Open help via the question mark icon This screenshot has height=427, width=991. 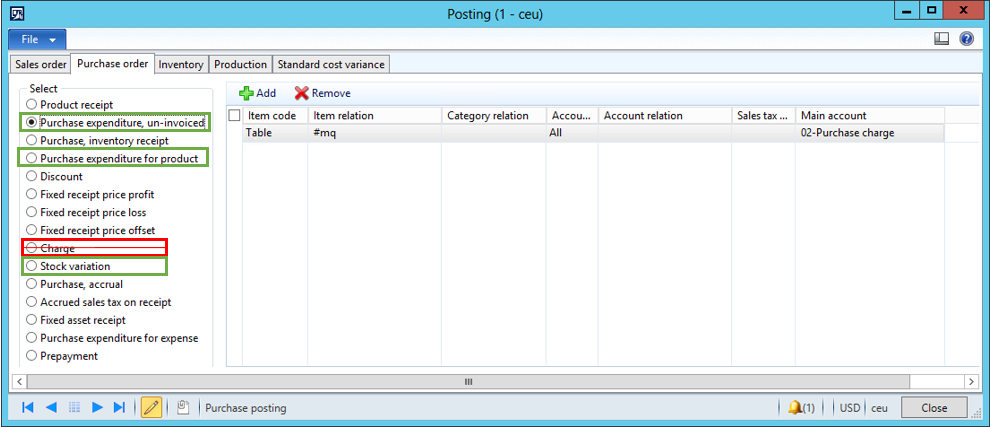[966, 39]
